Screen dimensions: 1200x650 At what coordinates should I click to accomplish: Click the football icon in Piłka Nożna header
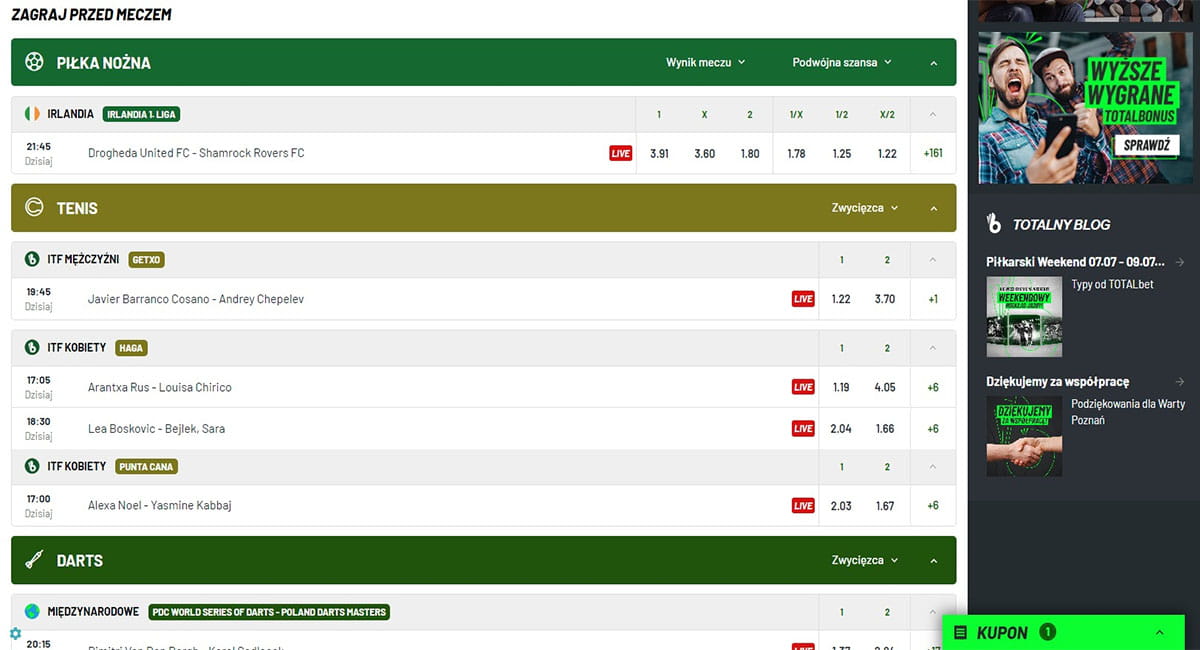coord(34,62)
